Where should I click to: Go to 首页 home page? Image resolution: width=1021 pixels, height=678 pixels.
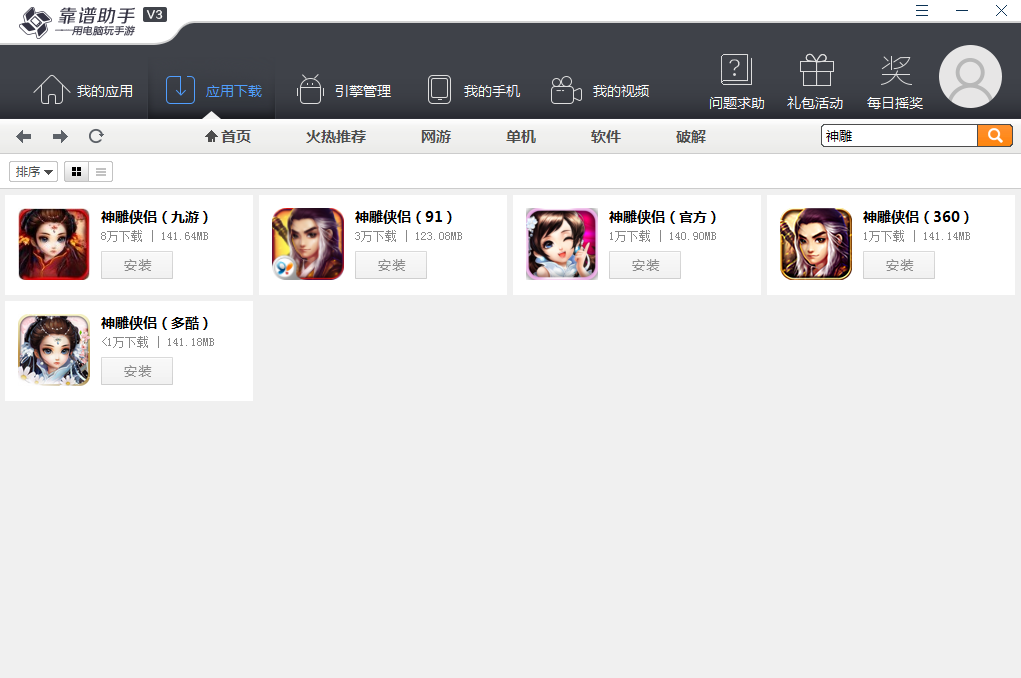(x=228, y=136)
